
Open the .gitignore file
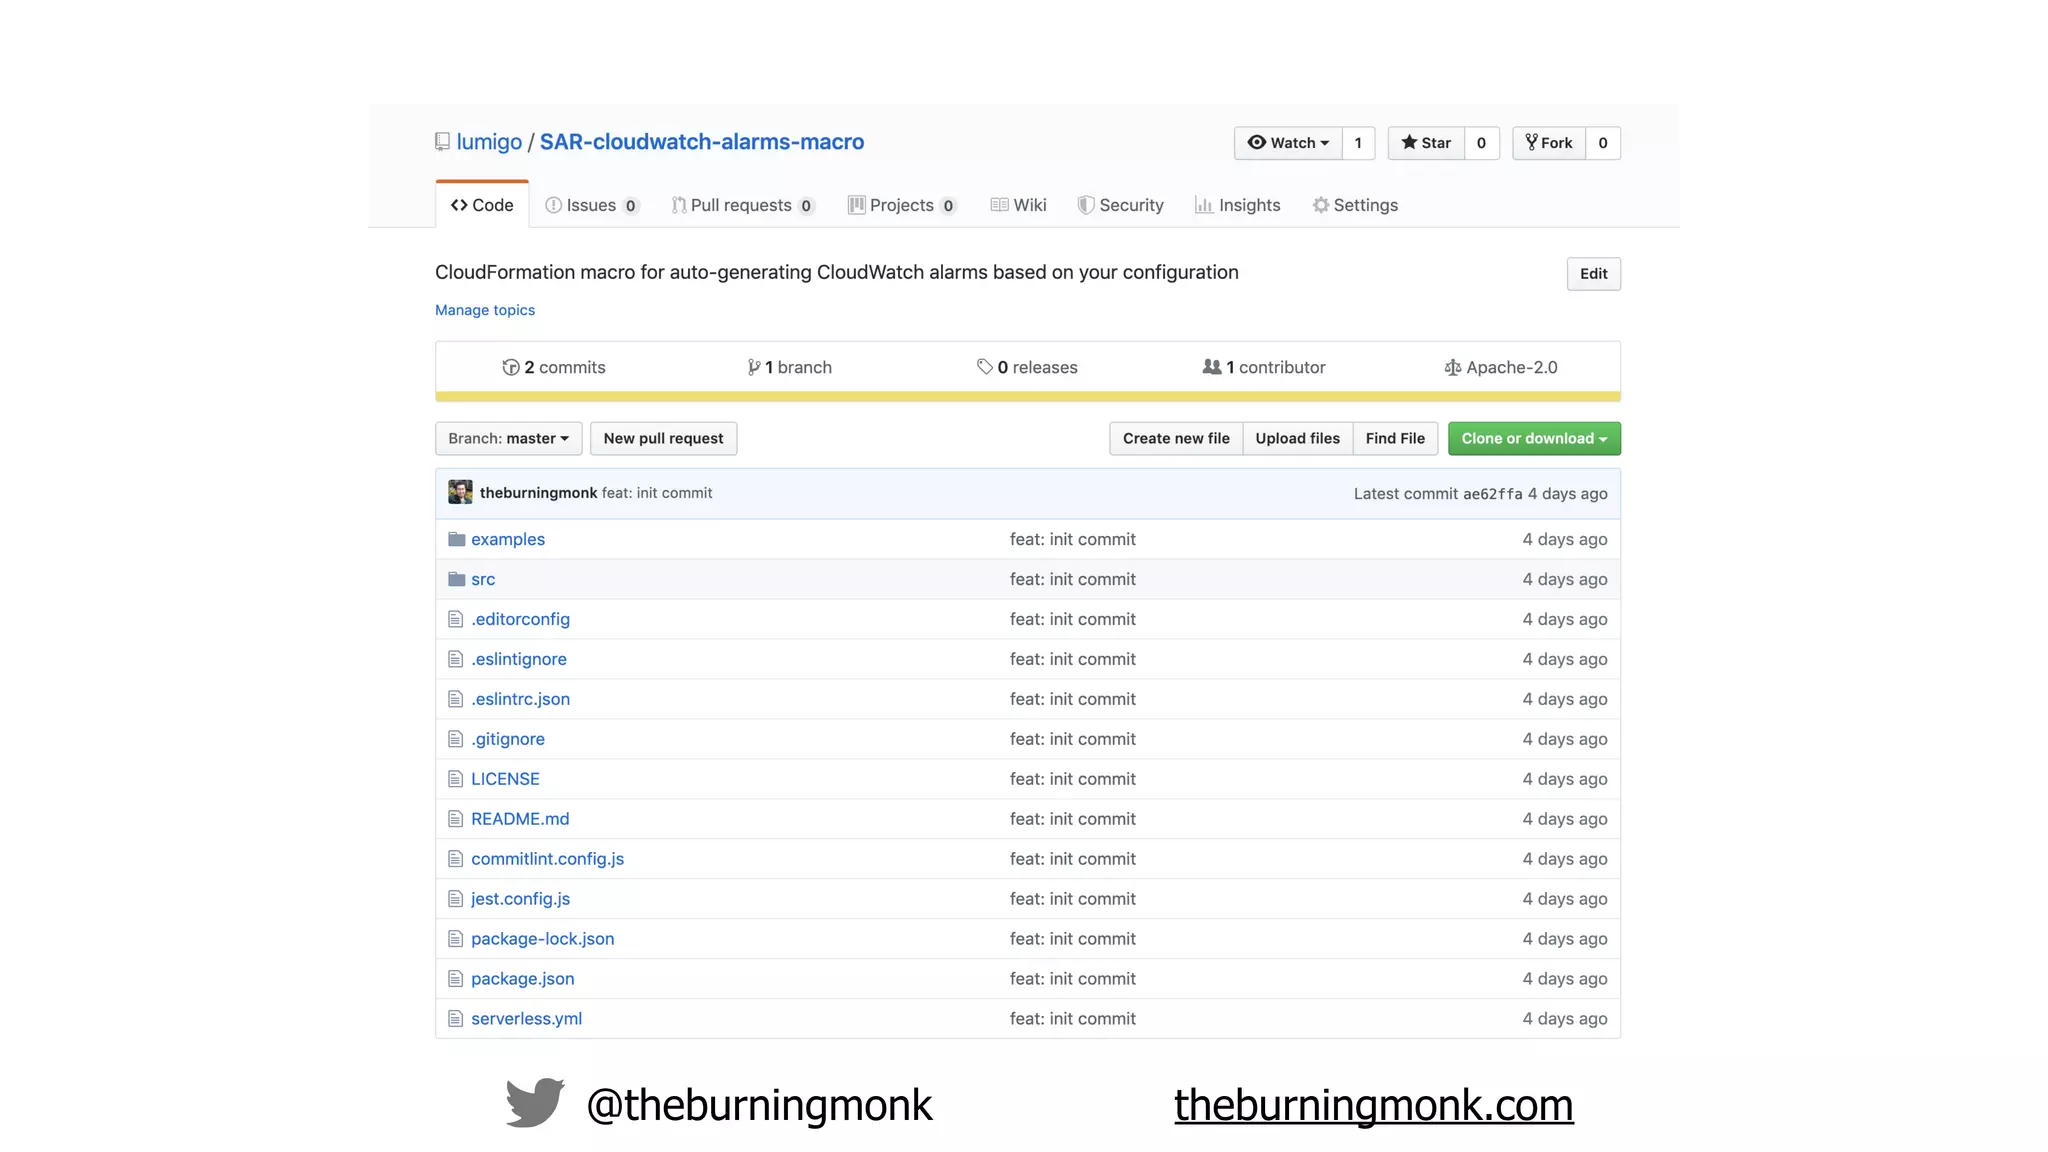point(508,739)
